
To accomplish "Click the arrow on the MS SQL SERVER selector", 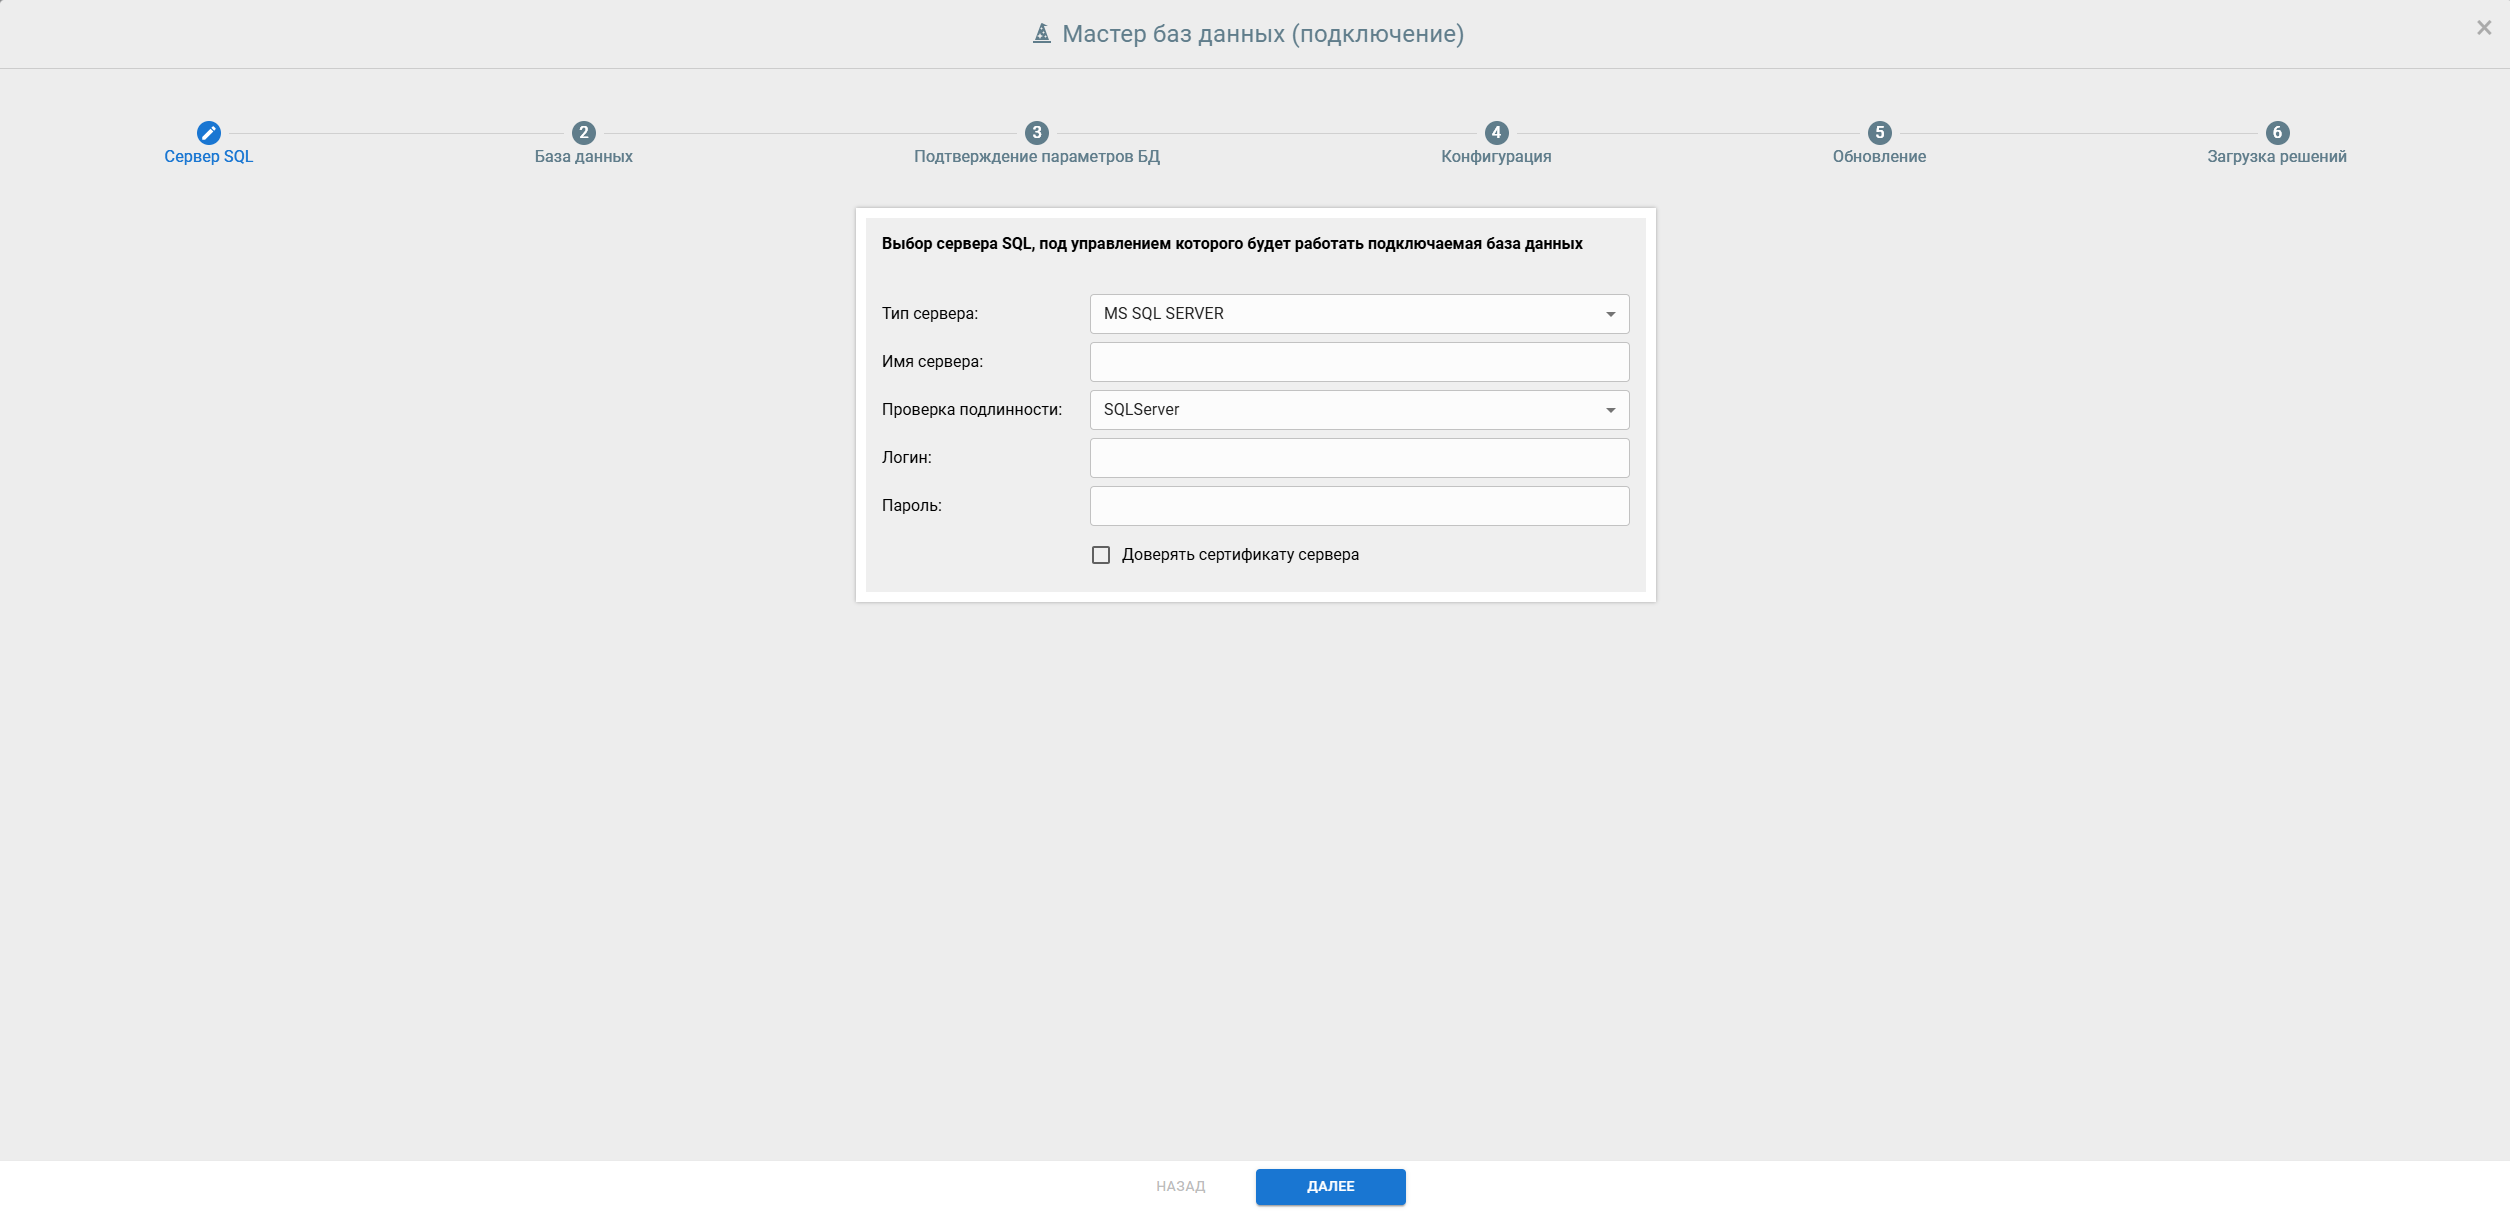I will tap(1610, 313).
